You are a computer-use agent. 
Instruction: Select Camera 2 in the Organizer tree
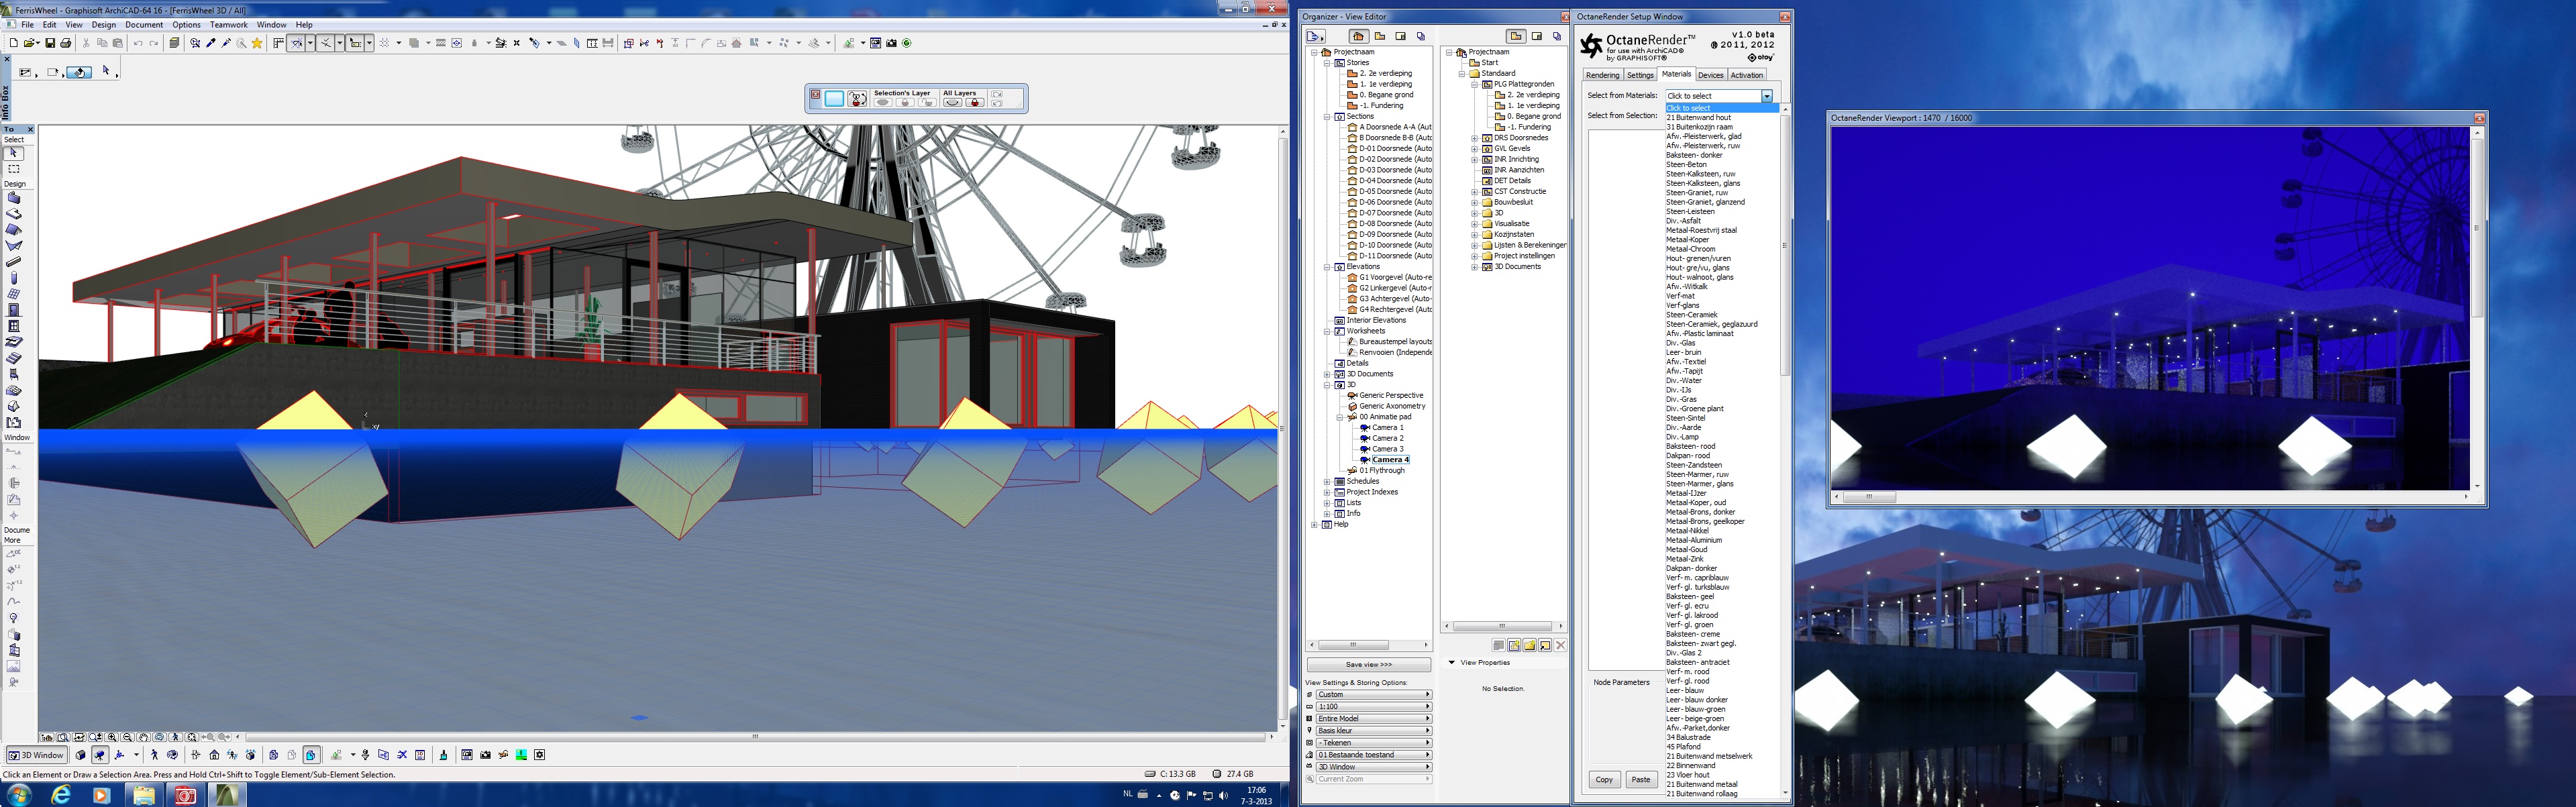(x=1387, y=438)
